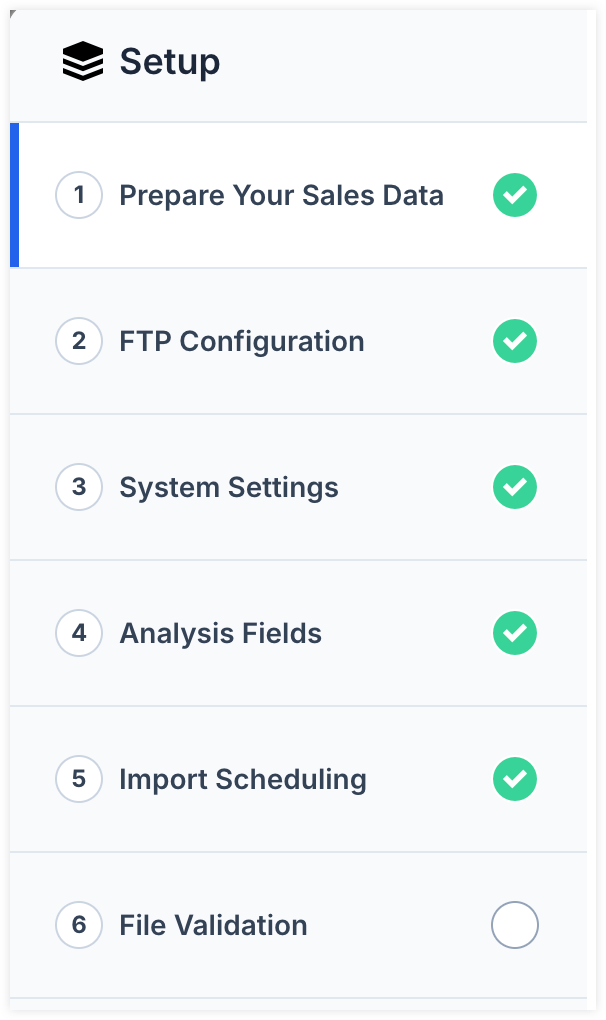606x1020 pixels.
Task: Click green checkmark beside FTP Configuration
Action: click(x=515, y=341)
